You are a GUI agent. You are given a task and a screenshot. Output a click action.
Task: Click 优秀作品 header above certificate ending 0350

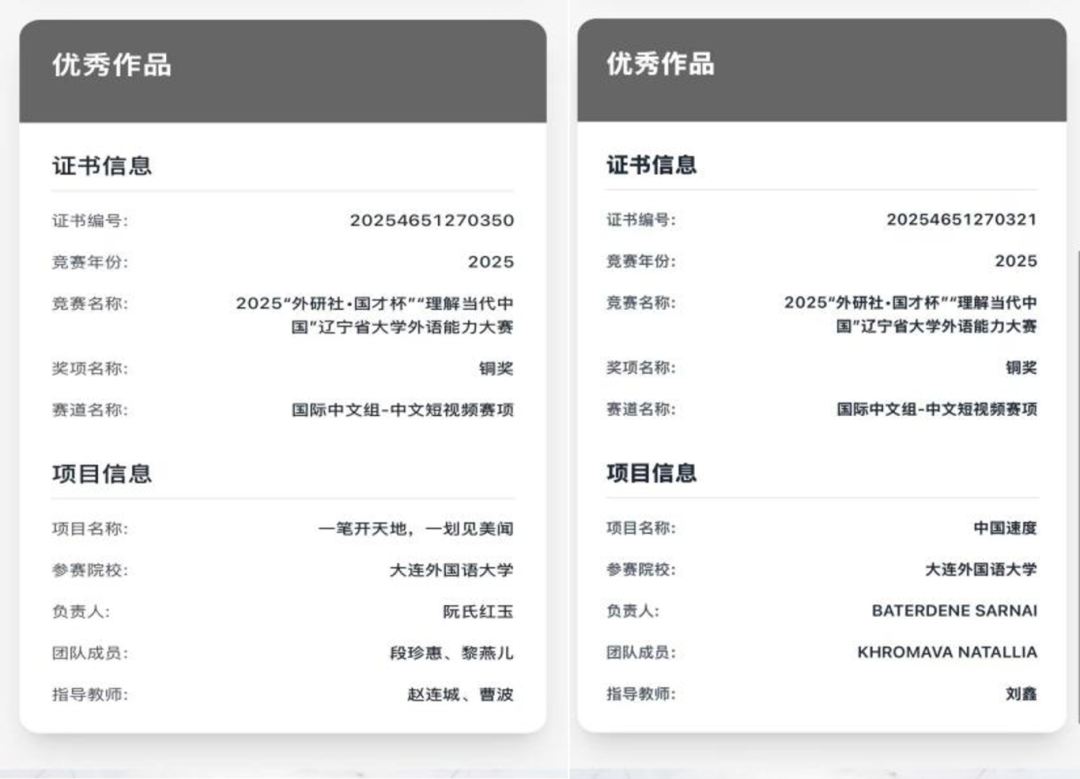(112, 66)
